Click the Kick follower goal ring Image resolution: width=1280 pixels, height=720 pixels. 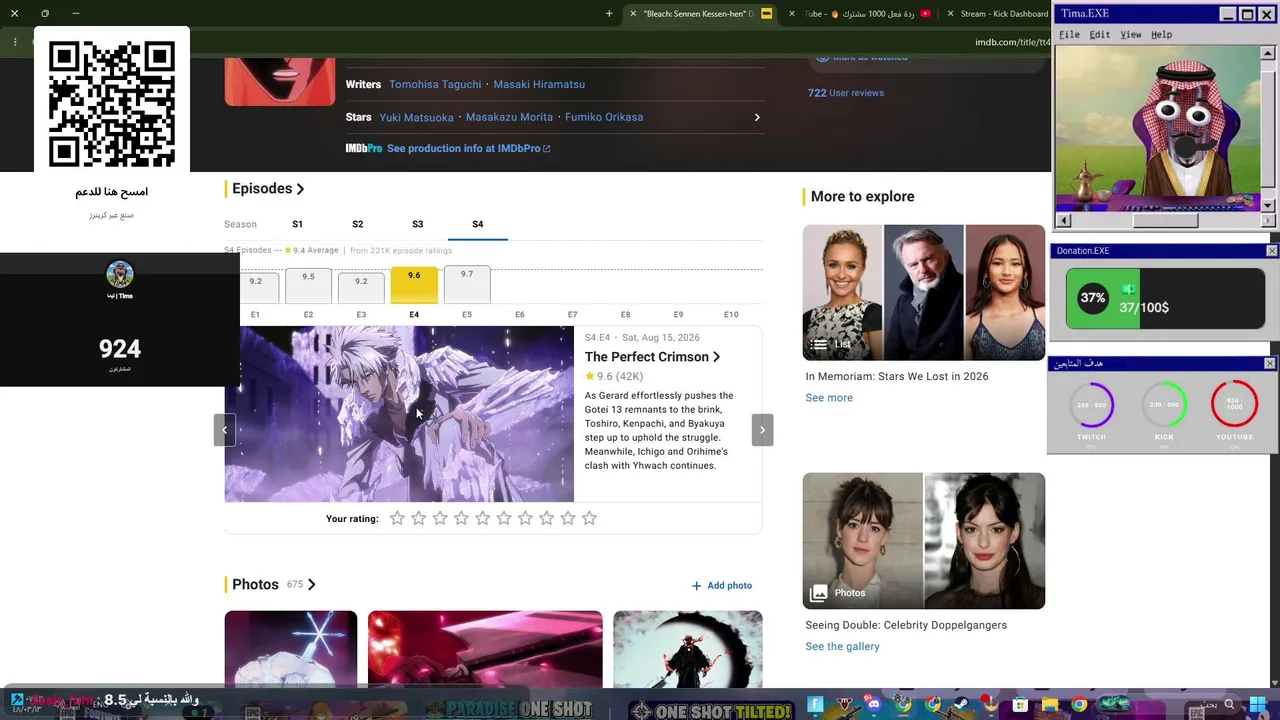click(x=1164, y=405)
